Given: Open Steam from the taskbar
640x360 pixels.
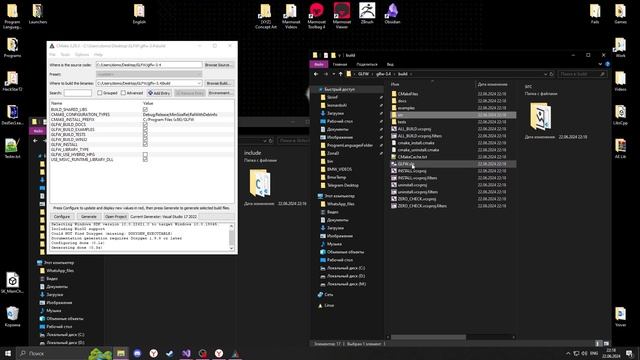Looking at the screenshot, I should [x=170, y=353].
